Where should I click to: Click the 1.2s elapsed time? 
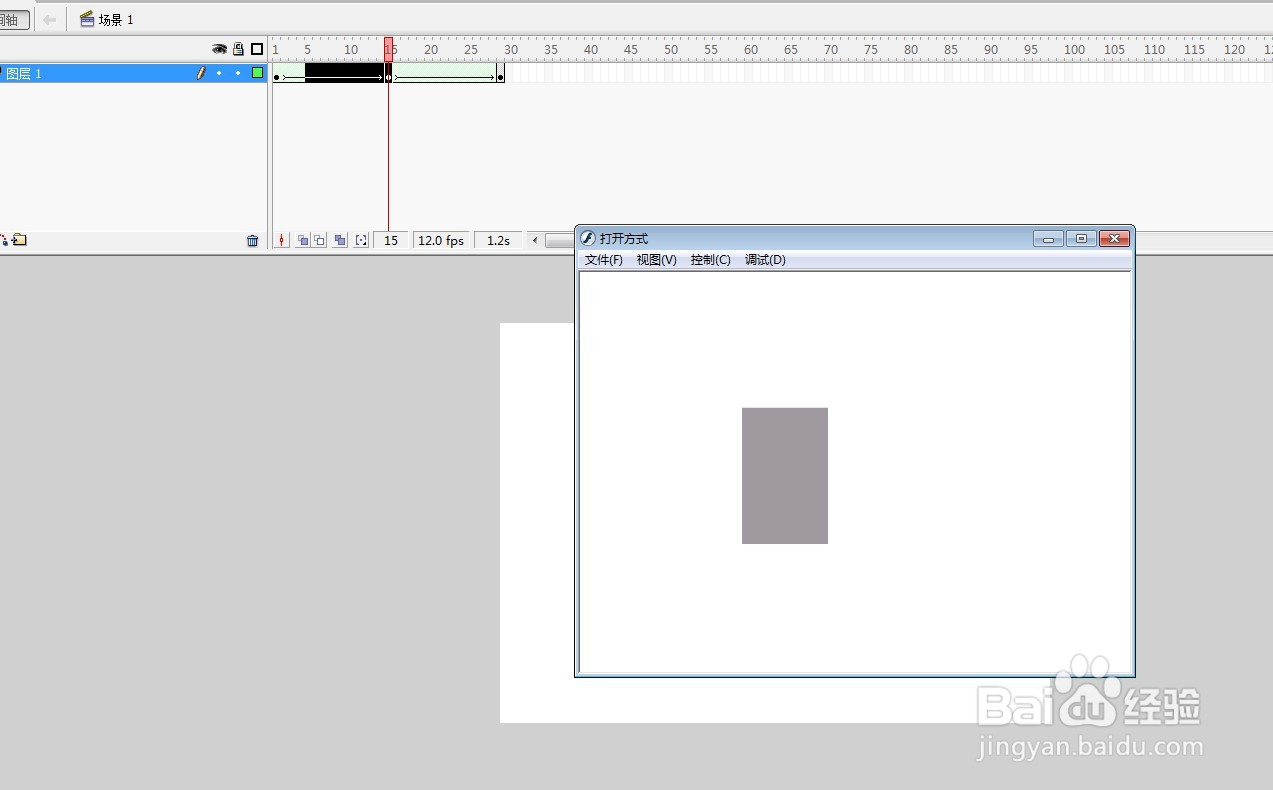point(498,240)
